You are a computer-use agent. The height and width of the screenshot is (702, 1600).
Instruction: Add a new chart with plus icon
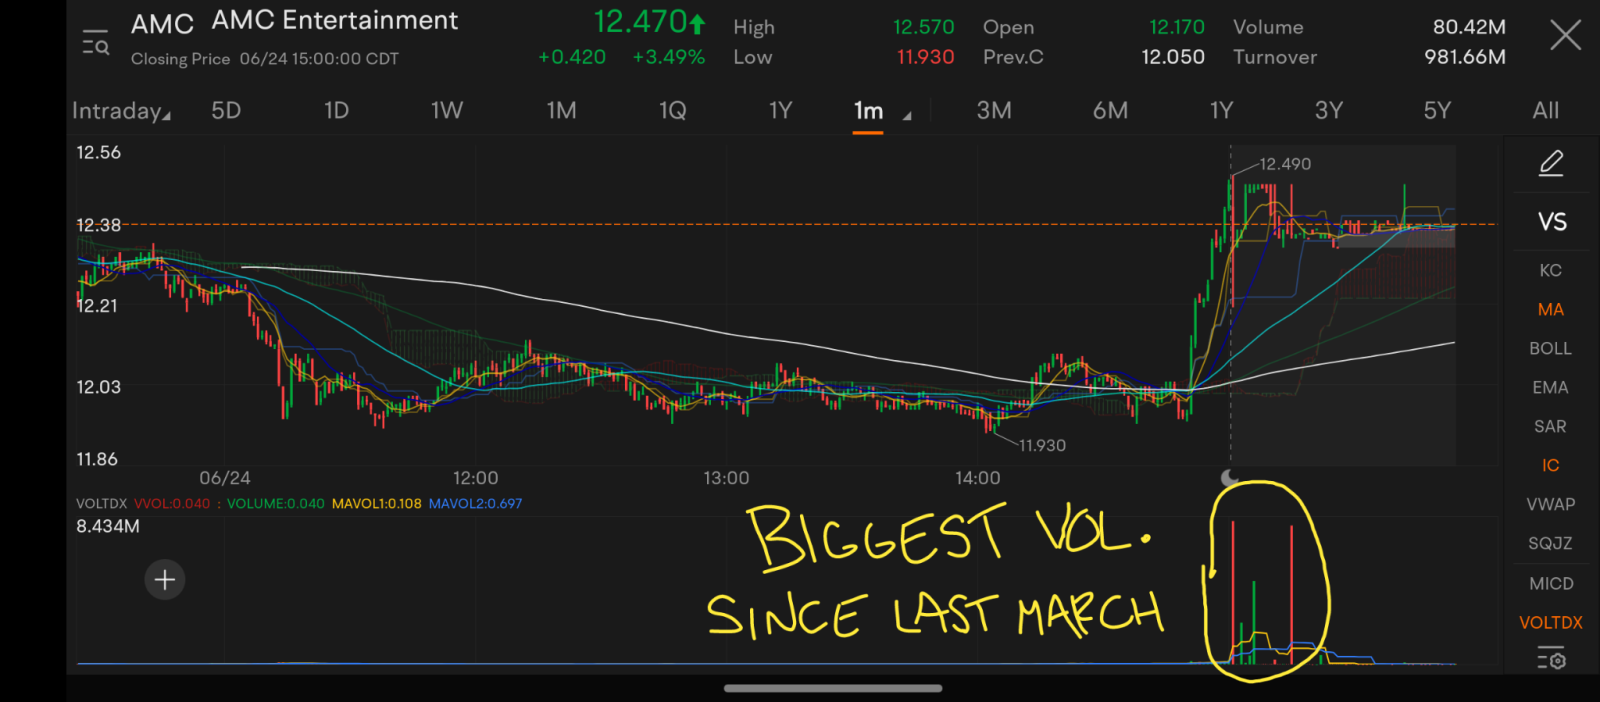[165, 580]
